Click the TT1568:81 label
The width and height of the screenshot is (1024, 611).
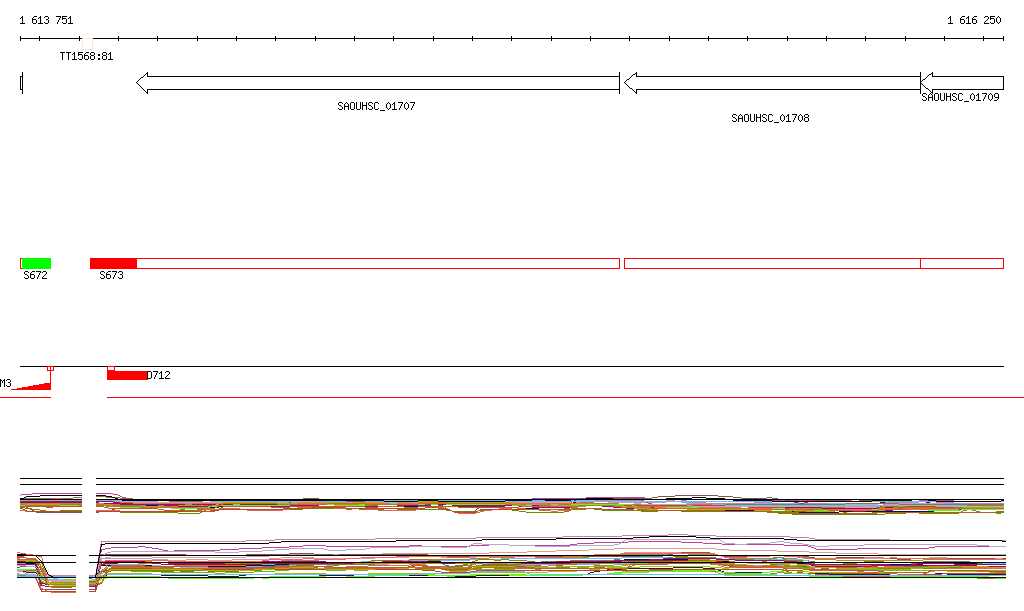point(86,57)
